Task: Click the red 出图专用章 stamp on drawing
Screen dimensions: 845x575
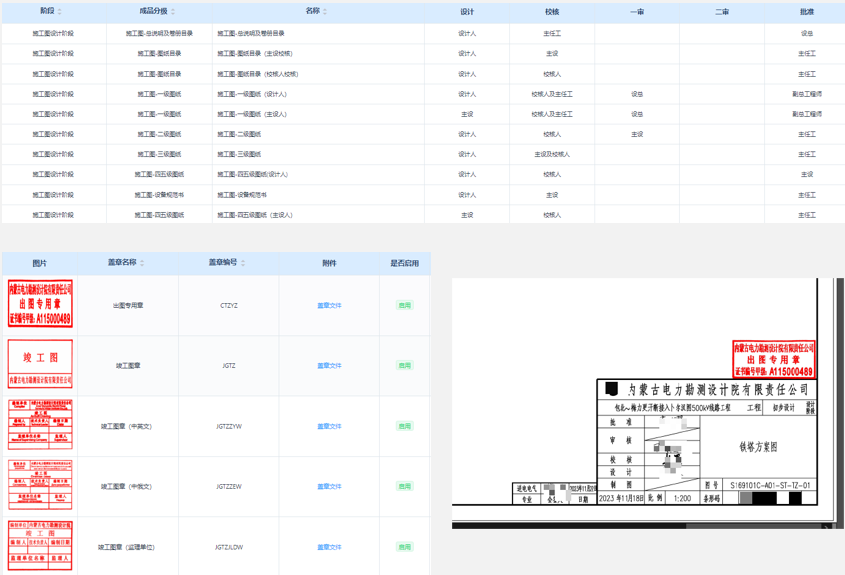Action: tap(773, 359)
